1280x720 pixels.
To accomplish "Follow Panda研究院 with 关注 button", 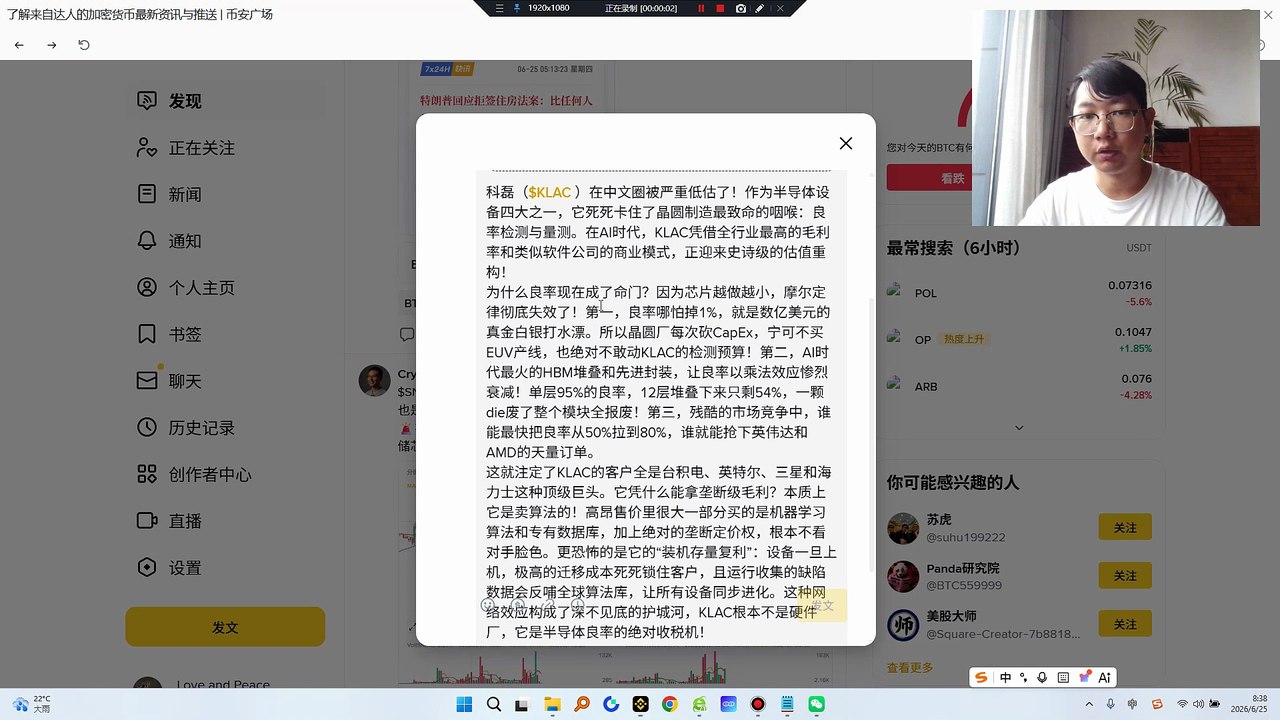I will (x=1125, y=576).
